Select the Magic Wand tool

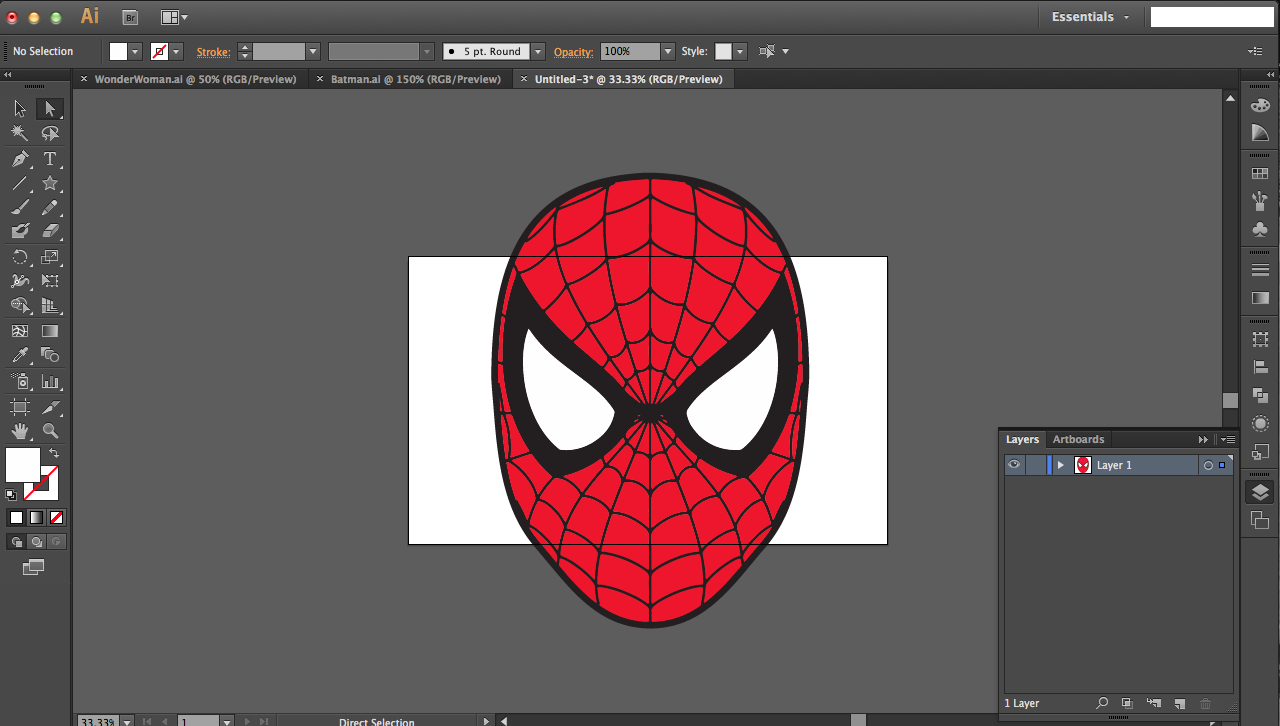pyautogui.click(x=20, y=134)
